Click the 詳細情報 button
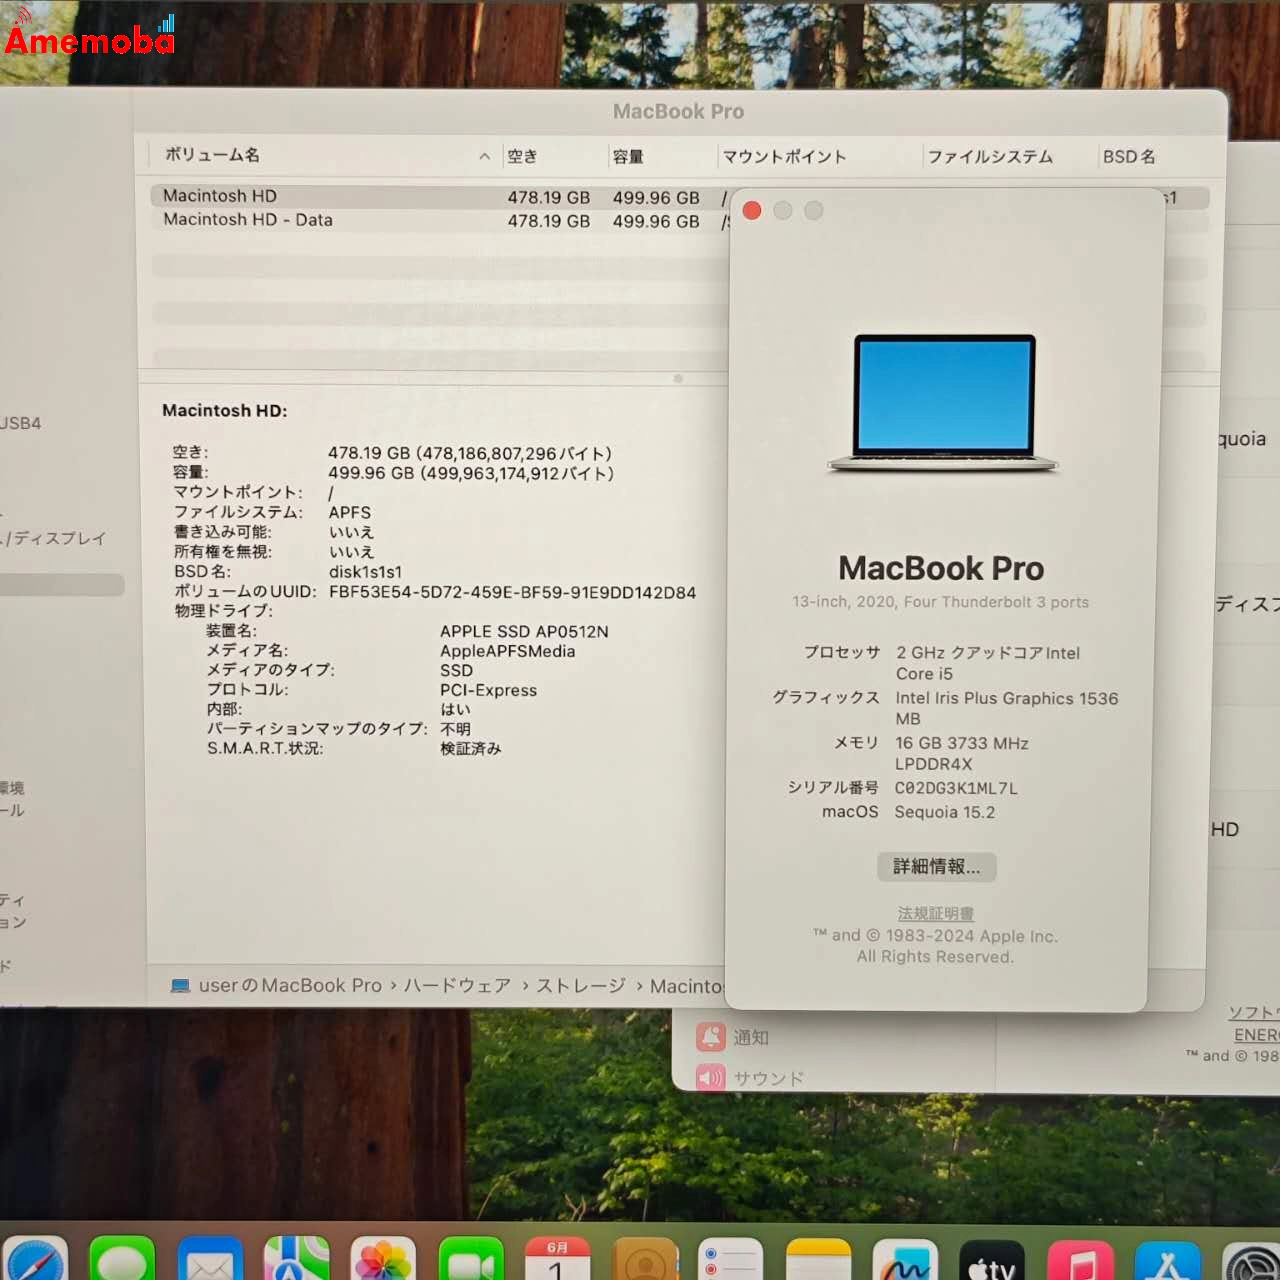Viewport: 1280px width, 1280px height. pyautogui.click(x=937, y=867)
